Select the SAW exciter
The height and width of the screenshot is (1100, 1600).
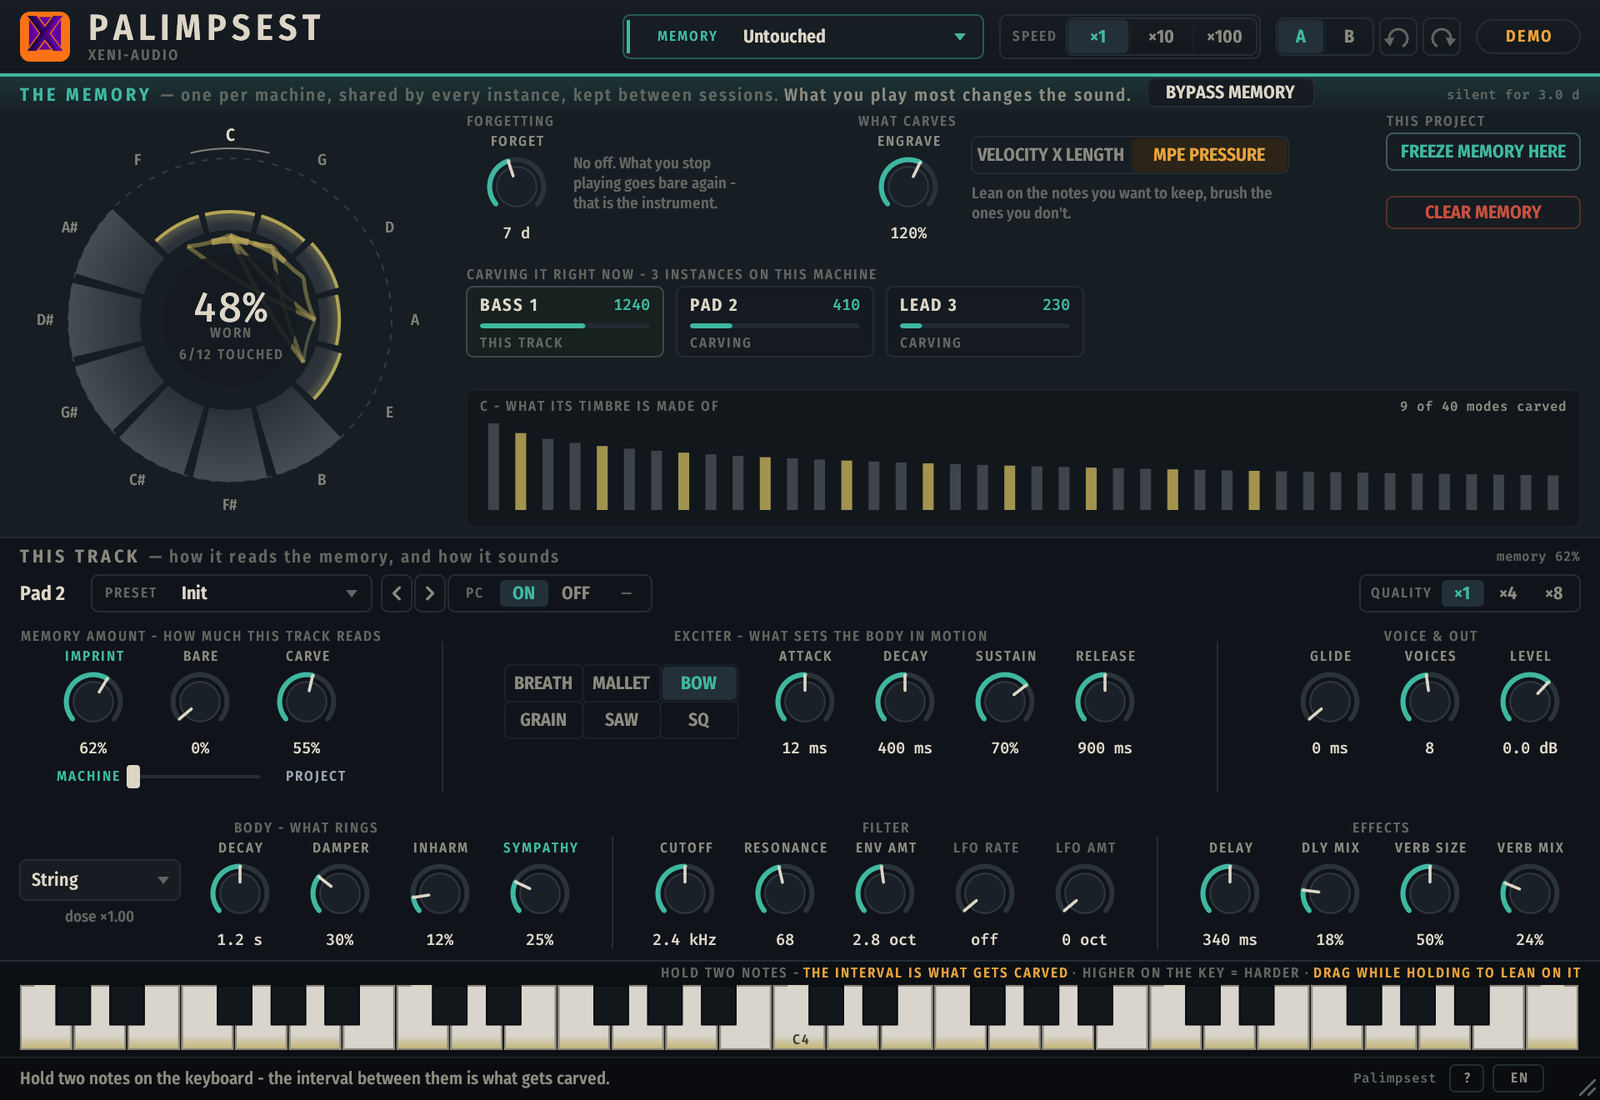point(621,720)
